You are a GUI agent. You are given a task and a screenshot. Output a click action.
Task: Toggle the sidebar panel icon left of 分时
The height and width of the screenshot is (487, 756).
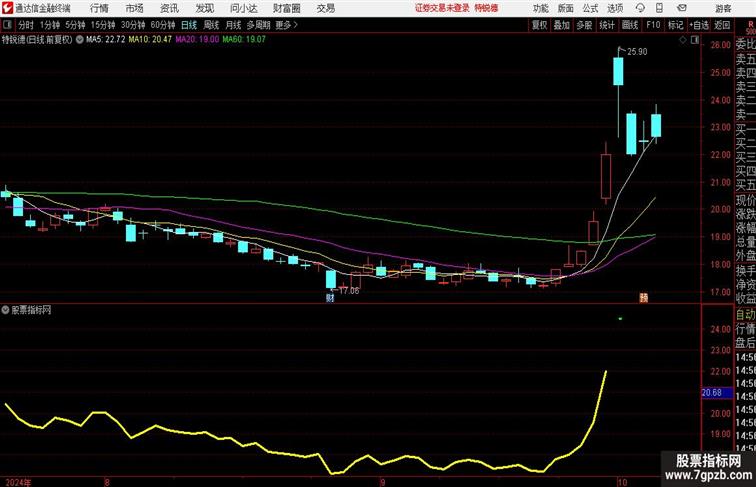point(7,25)
